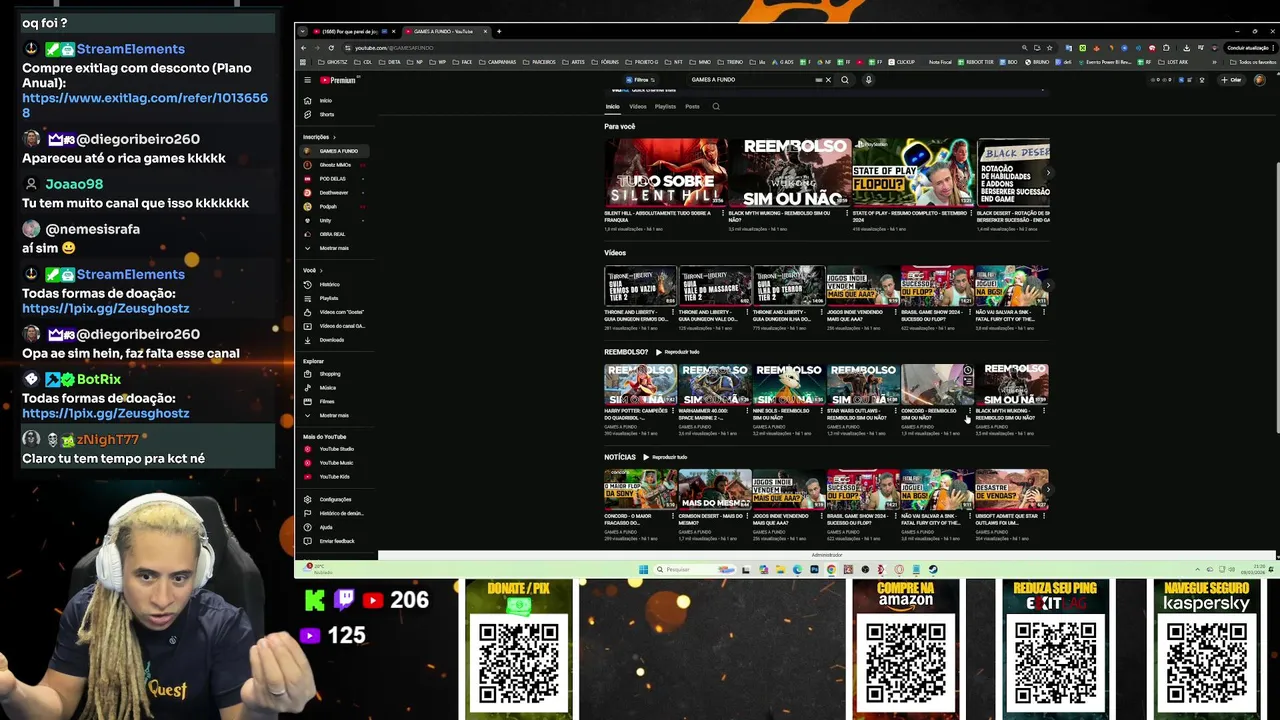The image size is (1280, 720).
Task: Click the YouTube Premium logo
Action: [337, 80]
